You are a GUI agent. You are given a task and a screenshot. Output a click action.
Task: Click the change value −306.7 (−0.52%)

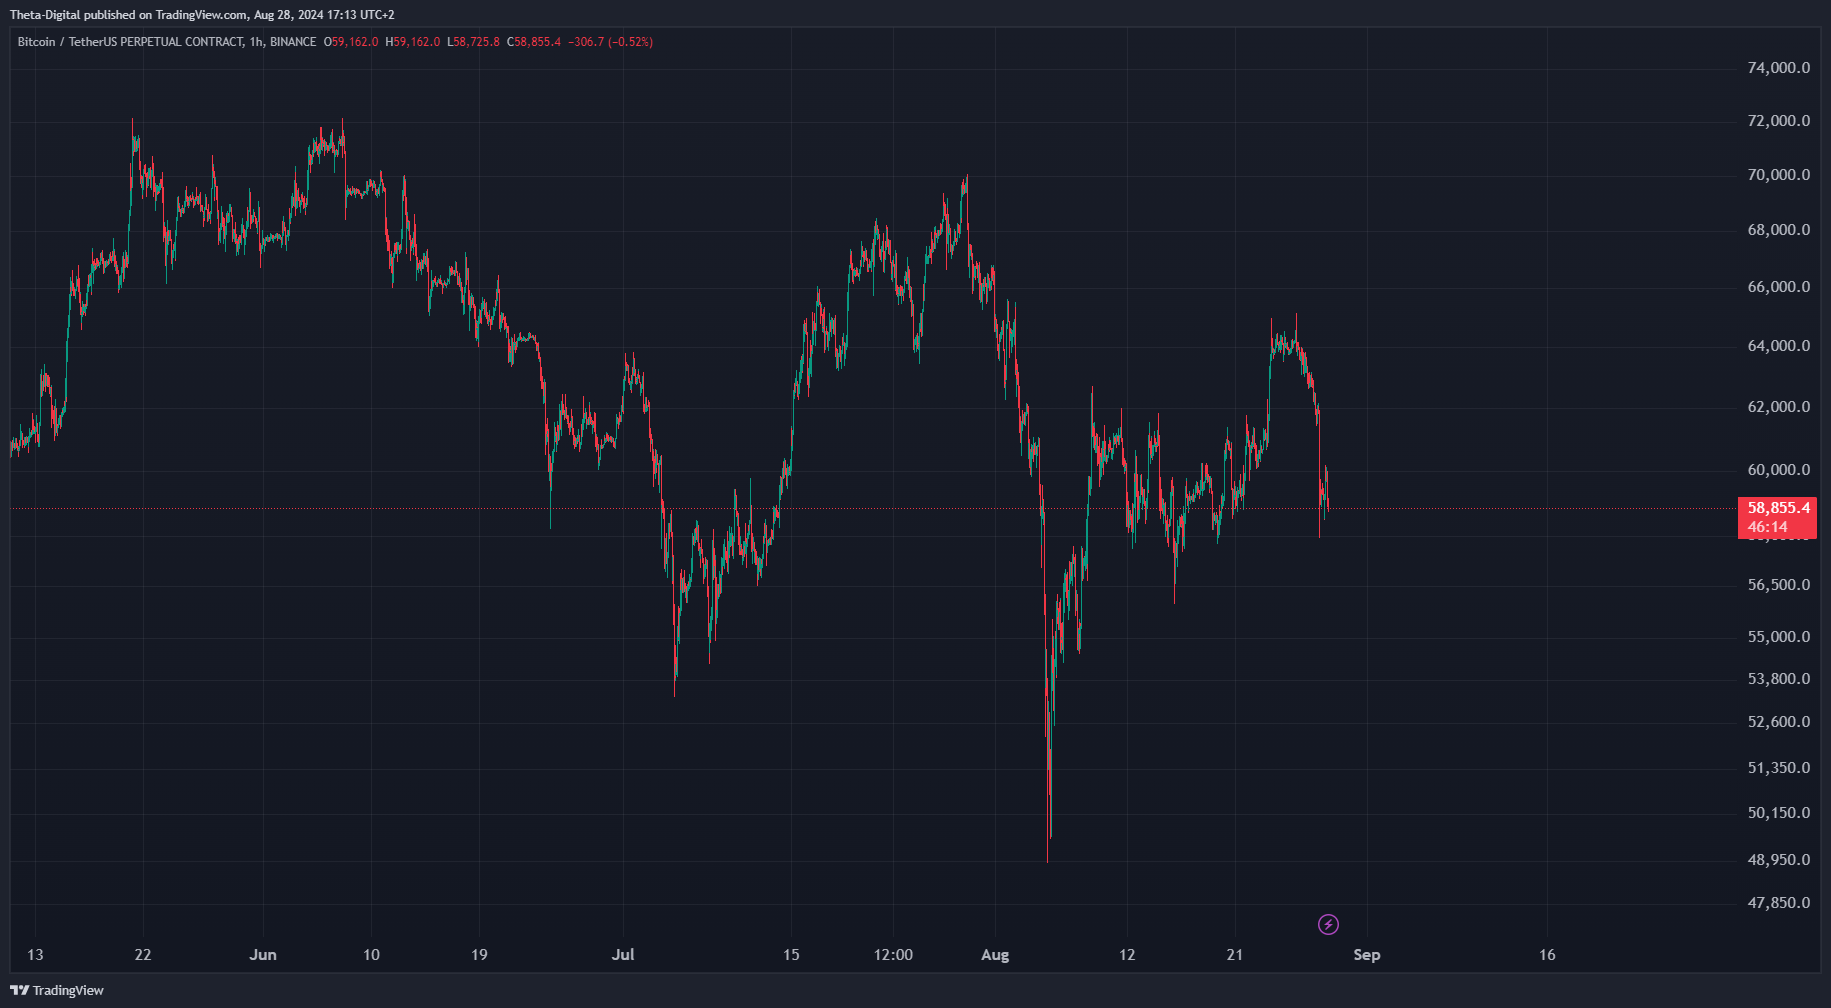(x=610, y=42)
